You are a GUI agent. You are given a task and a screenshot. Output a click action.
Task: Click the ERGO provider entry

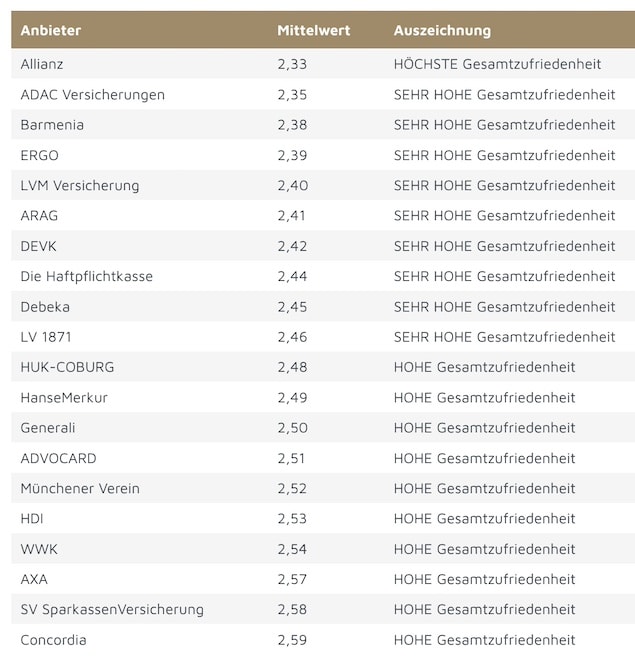point(40,155)
